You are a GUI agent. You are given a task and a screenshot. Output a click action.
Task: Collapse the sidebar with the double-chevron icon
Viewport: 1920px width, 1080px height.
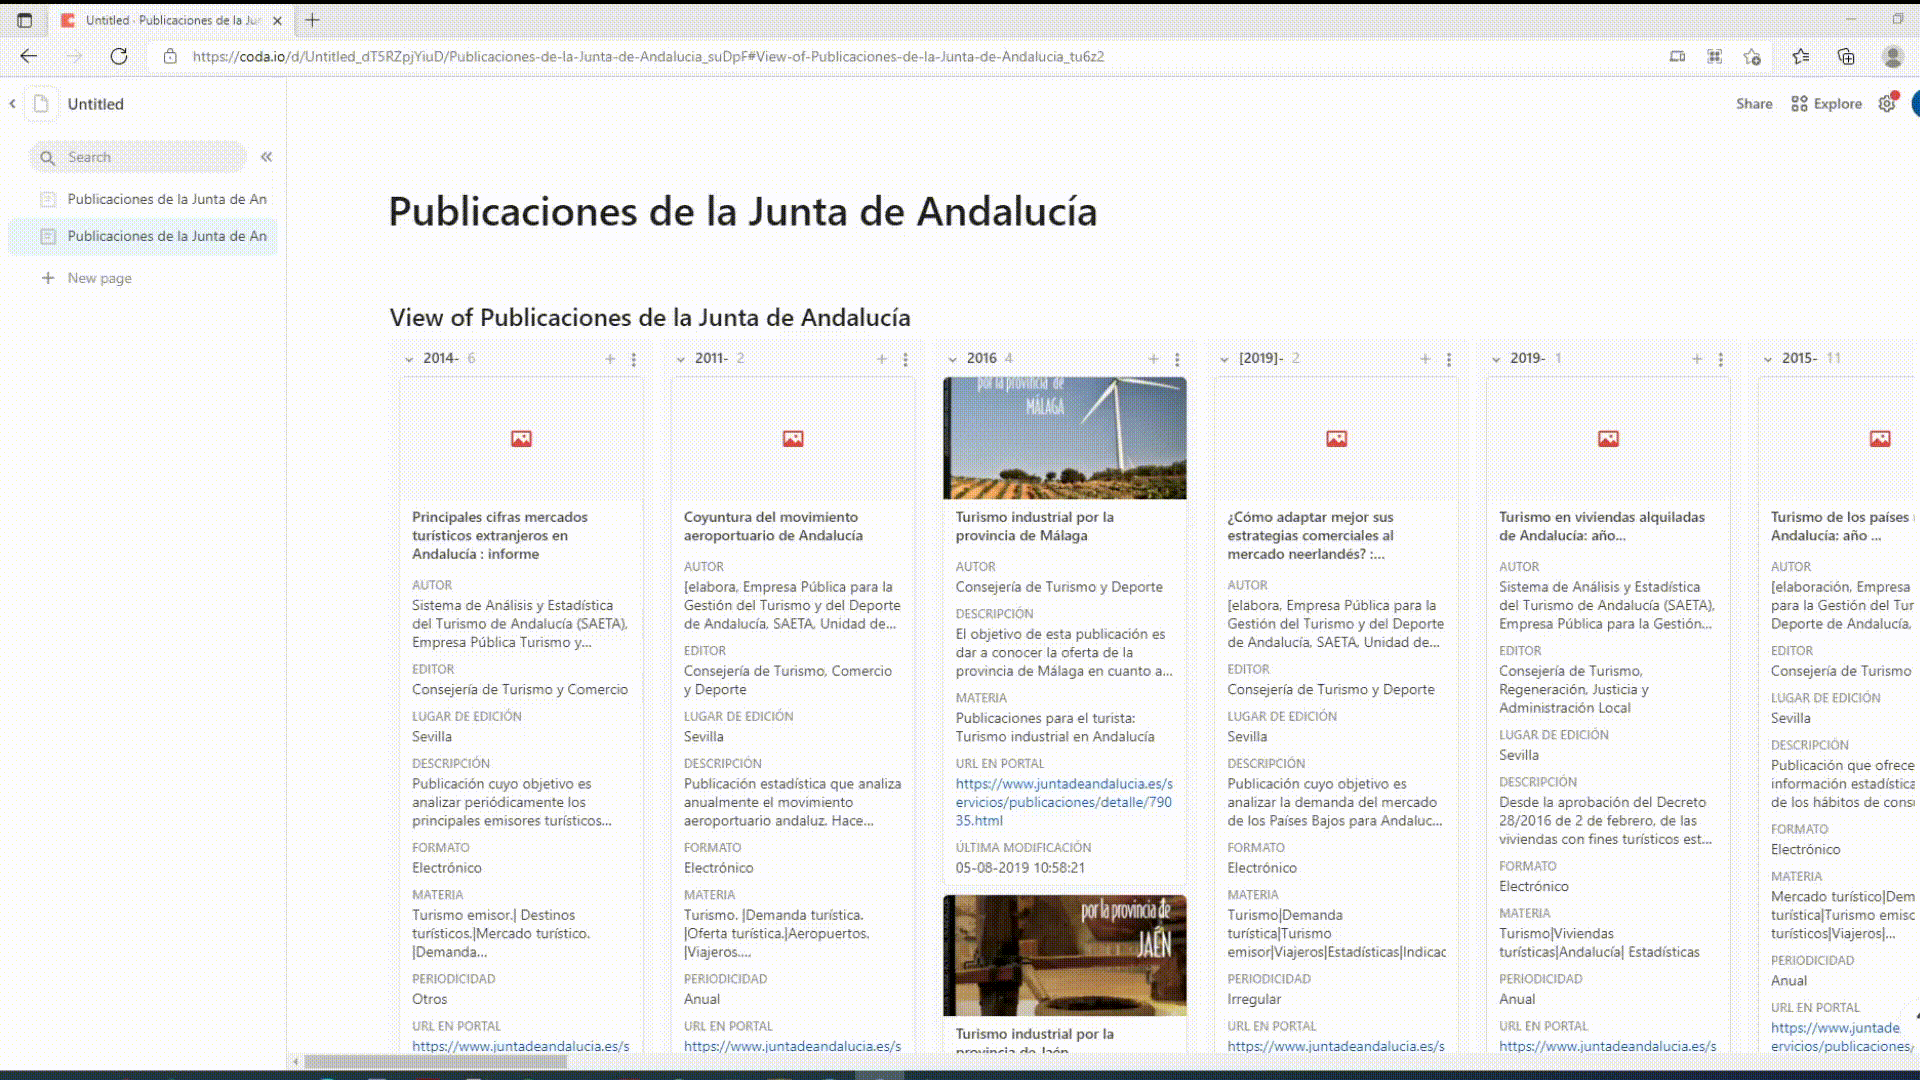pos(266,157)
